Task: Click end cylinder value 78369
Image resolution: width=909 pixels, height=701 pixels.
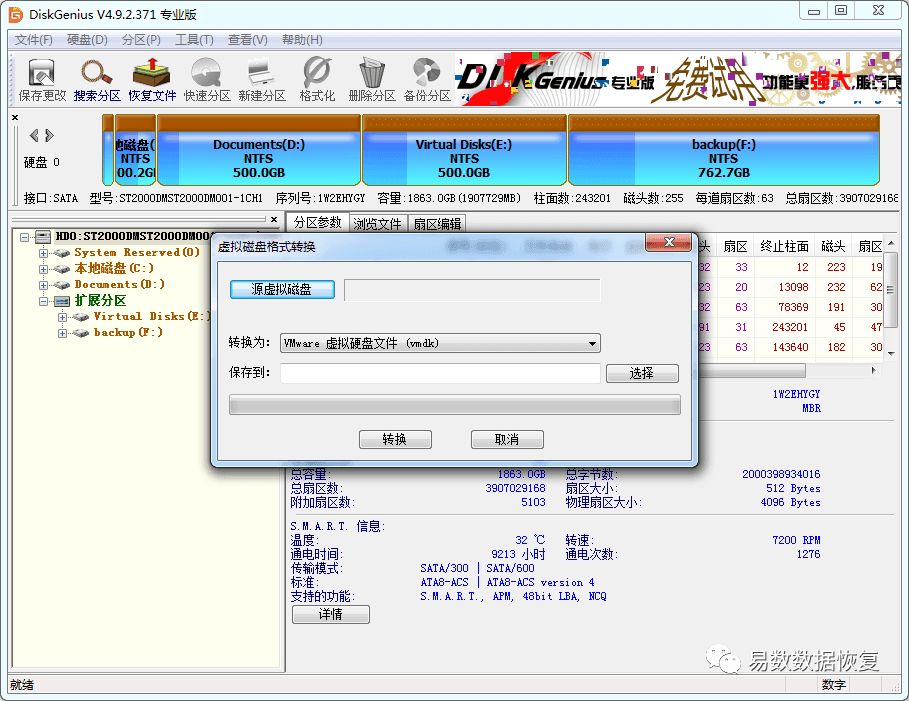Action: tap(793, 307)
